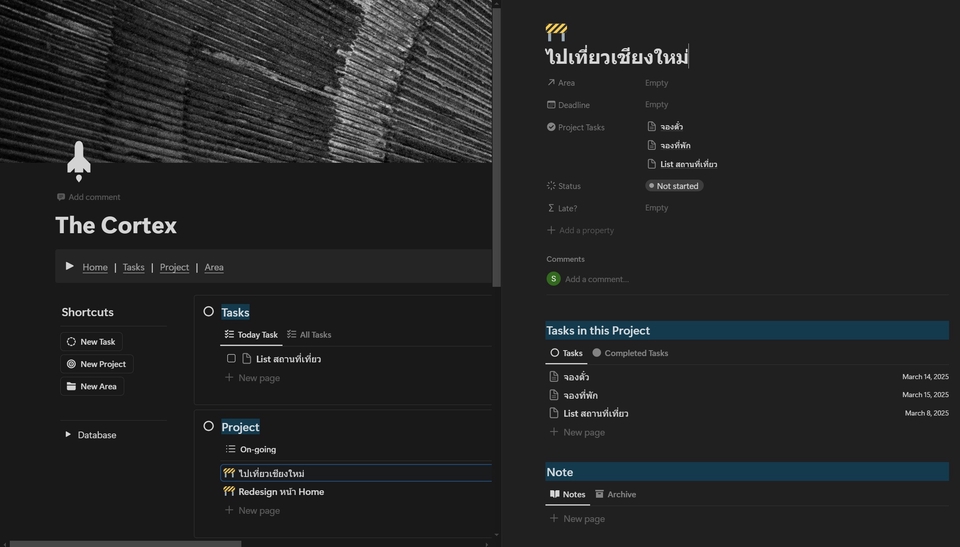This screenshot has height=547, width=960.
Task: Switch to Today Task tab
Action: point(251,335)
